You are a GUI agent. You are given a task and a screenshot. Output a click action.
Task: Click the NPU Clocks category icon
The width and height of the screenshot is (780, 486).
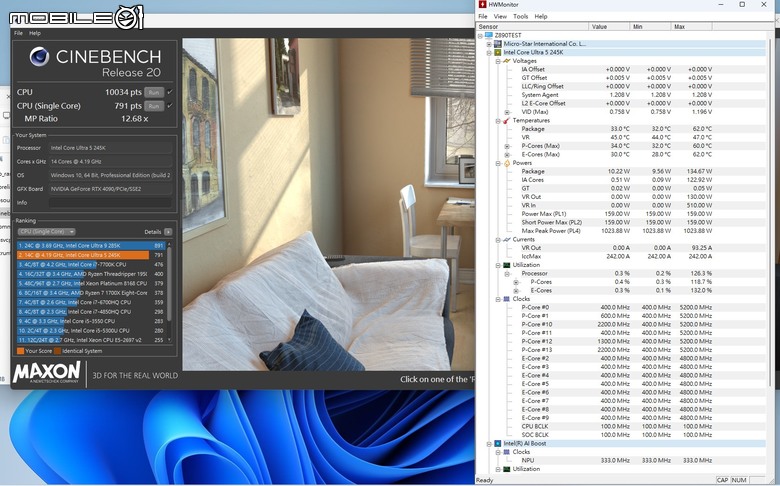506,452
